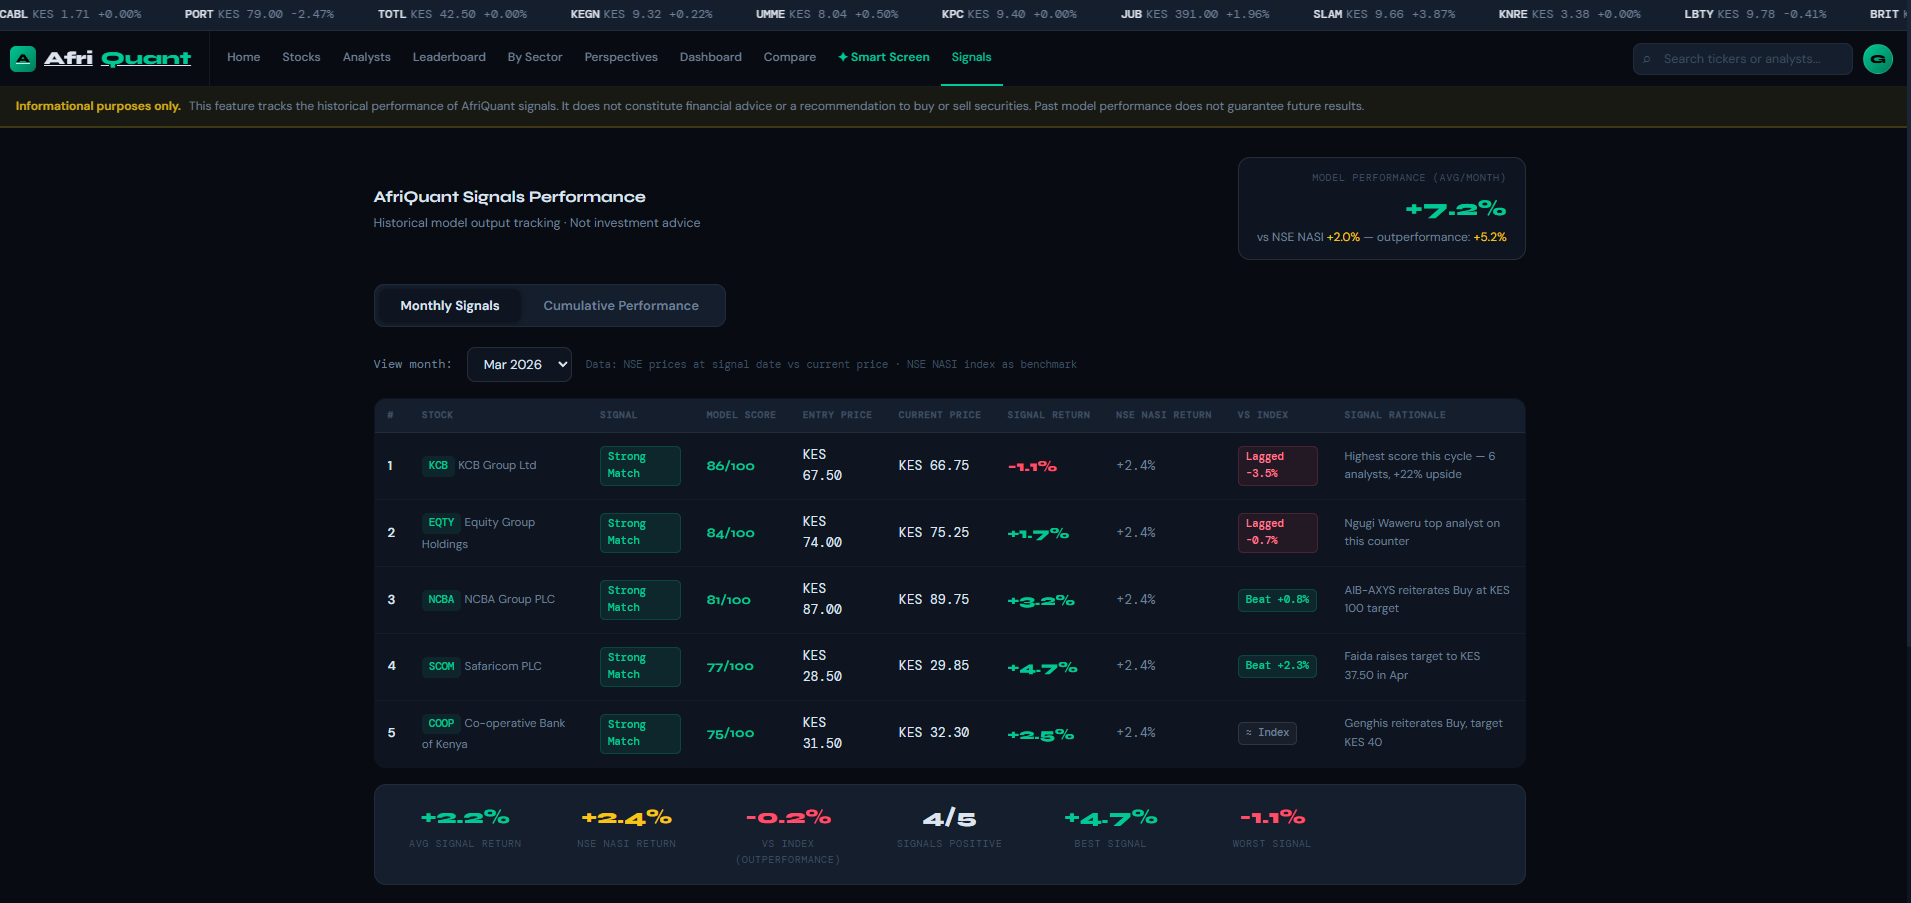This screenshot has height=903, width=1911.
Task: Select the Signals nav tab
Action: click(x=971, y=57)
